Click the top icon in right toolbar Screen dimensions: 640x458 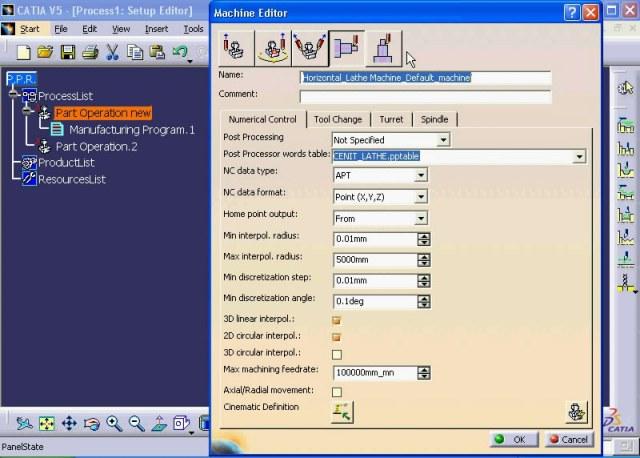point(625,88)
